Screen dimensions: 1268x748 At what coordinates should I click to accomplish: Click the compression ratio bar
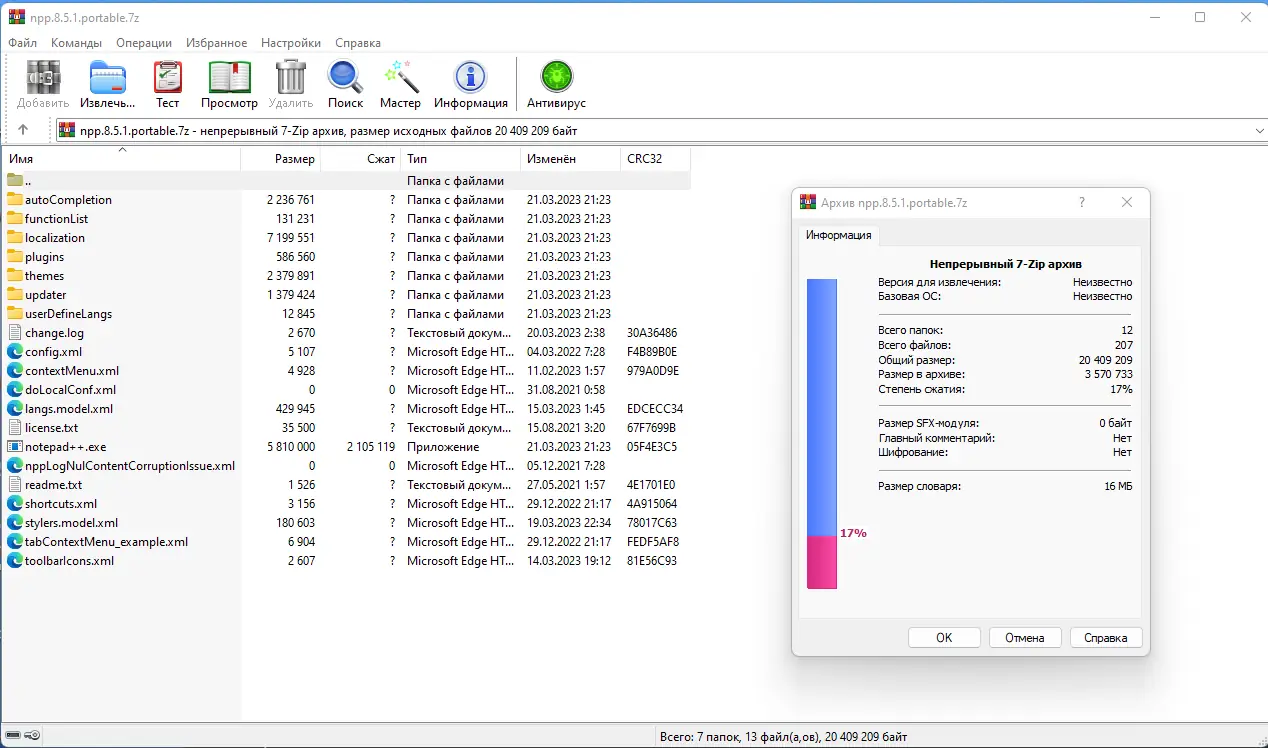point(822,434)
